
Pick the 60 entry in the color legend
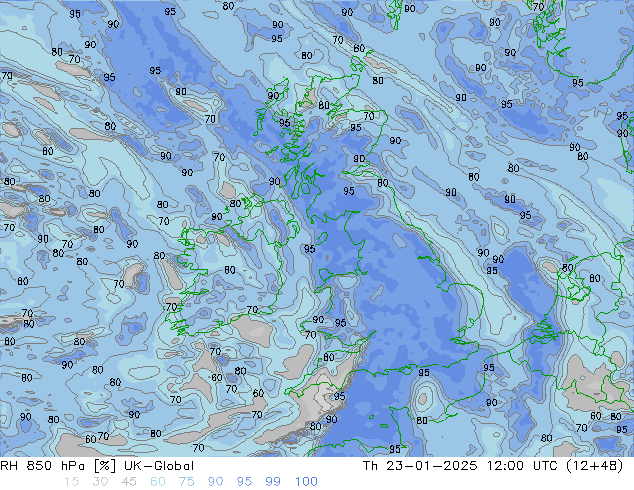(158, 482)
